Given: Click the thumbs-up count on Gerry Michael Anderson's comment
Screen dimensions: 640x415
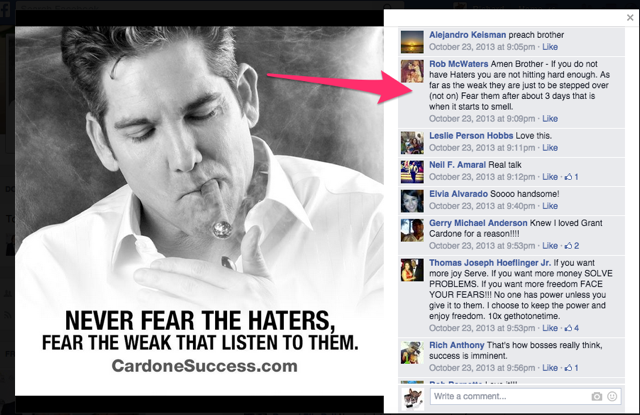Looking at the screenshot, I should 572,246.
